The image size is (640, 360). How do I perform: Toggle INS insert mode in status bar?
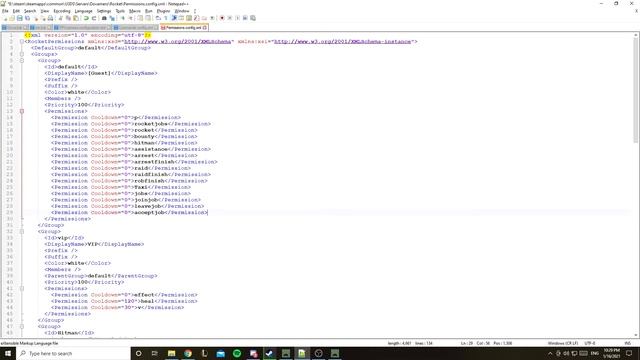click(627, 343)
